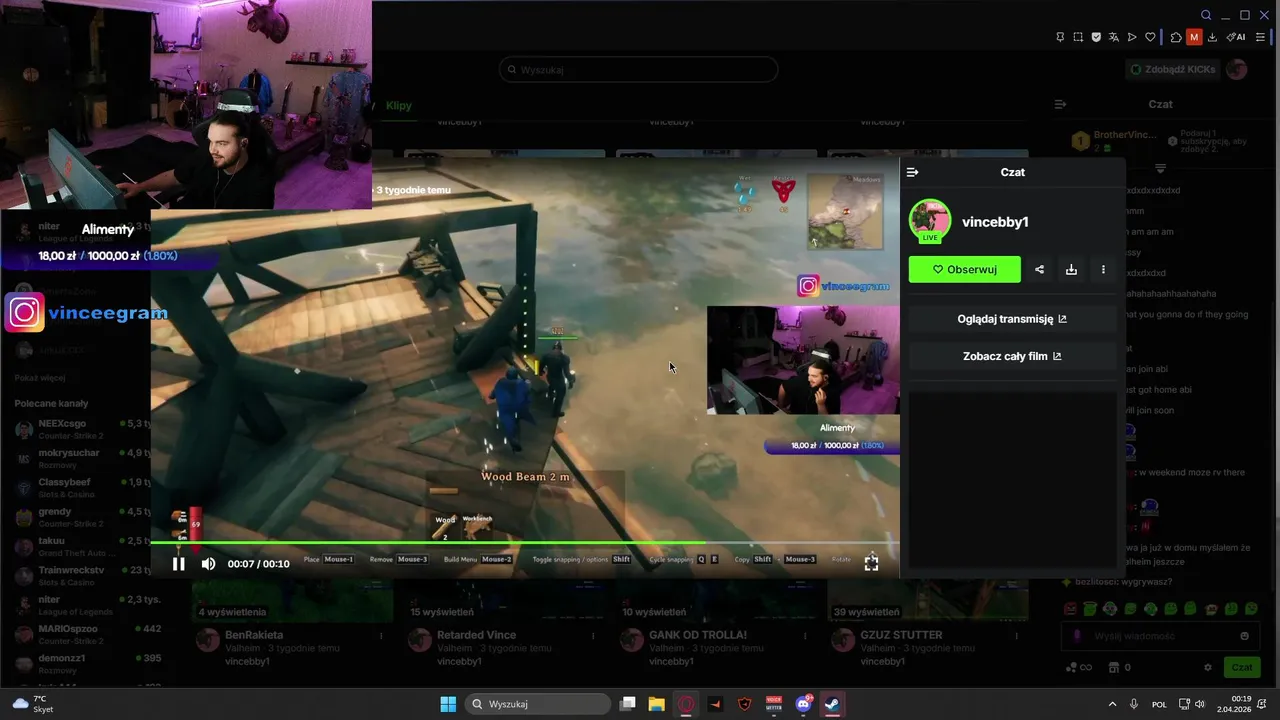Click the taskbar Wyszukaj search box
Viewport: 1280px width, 720px height.
click(x=539, y=704)
